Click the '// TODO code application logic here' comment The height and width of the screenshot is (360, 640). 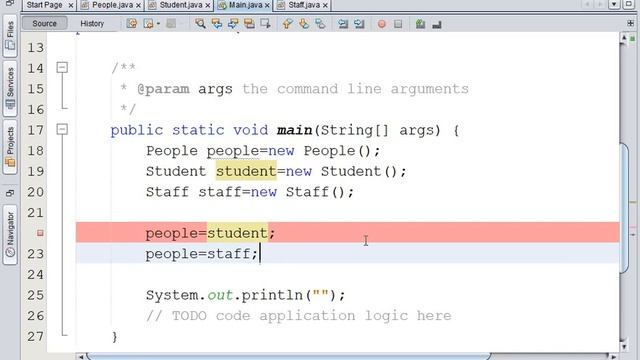click(x=299, y=316)
